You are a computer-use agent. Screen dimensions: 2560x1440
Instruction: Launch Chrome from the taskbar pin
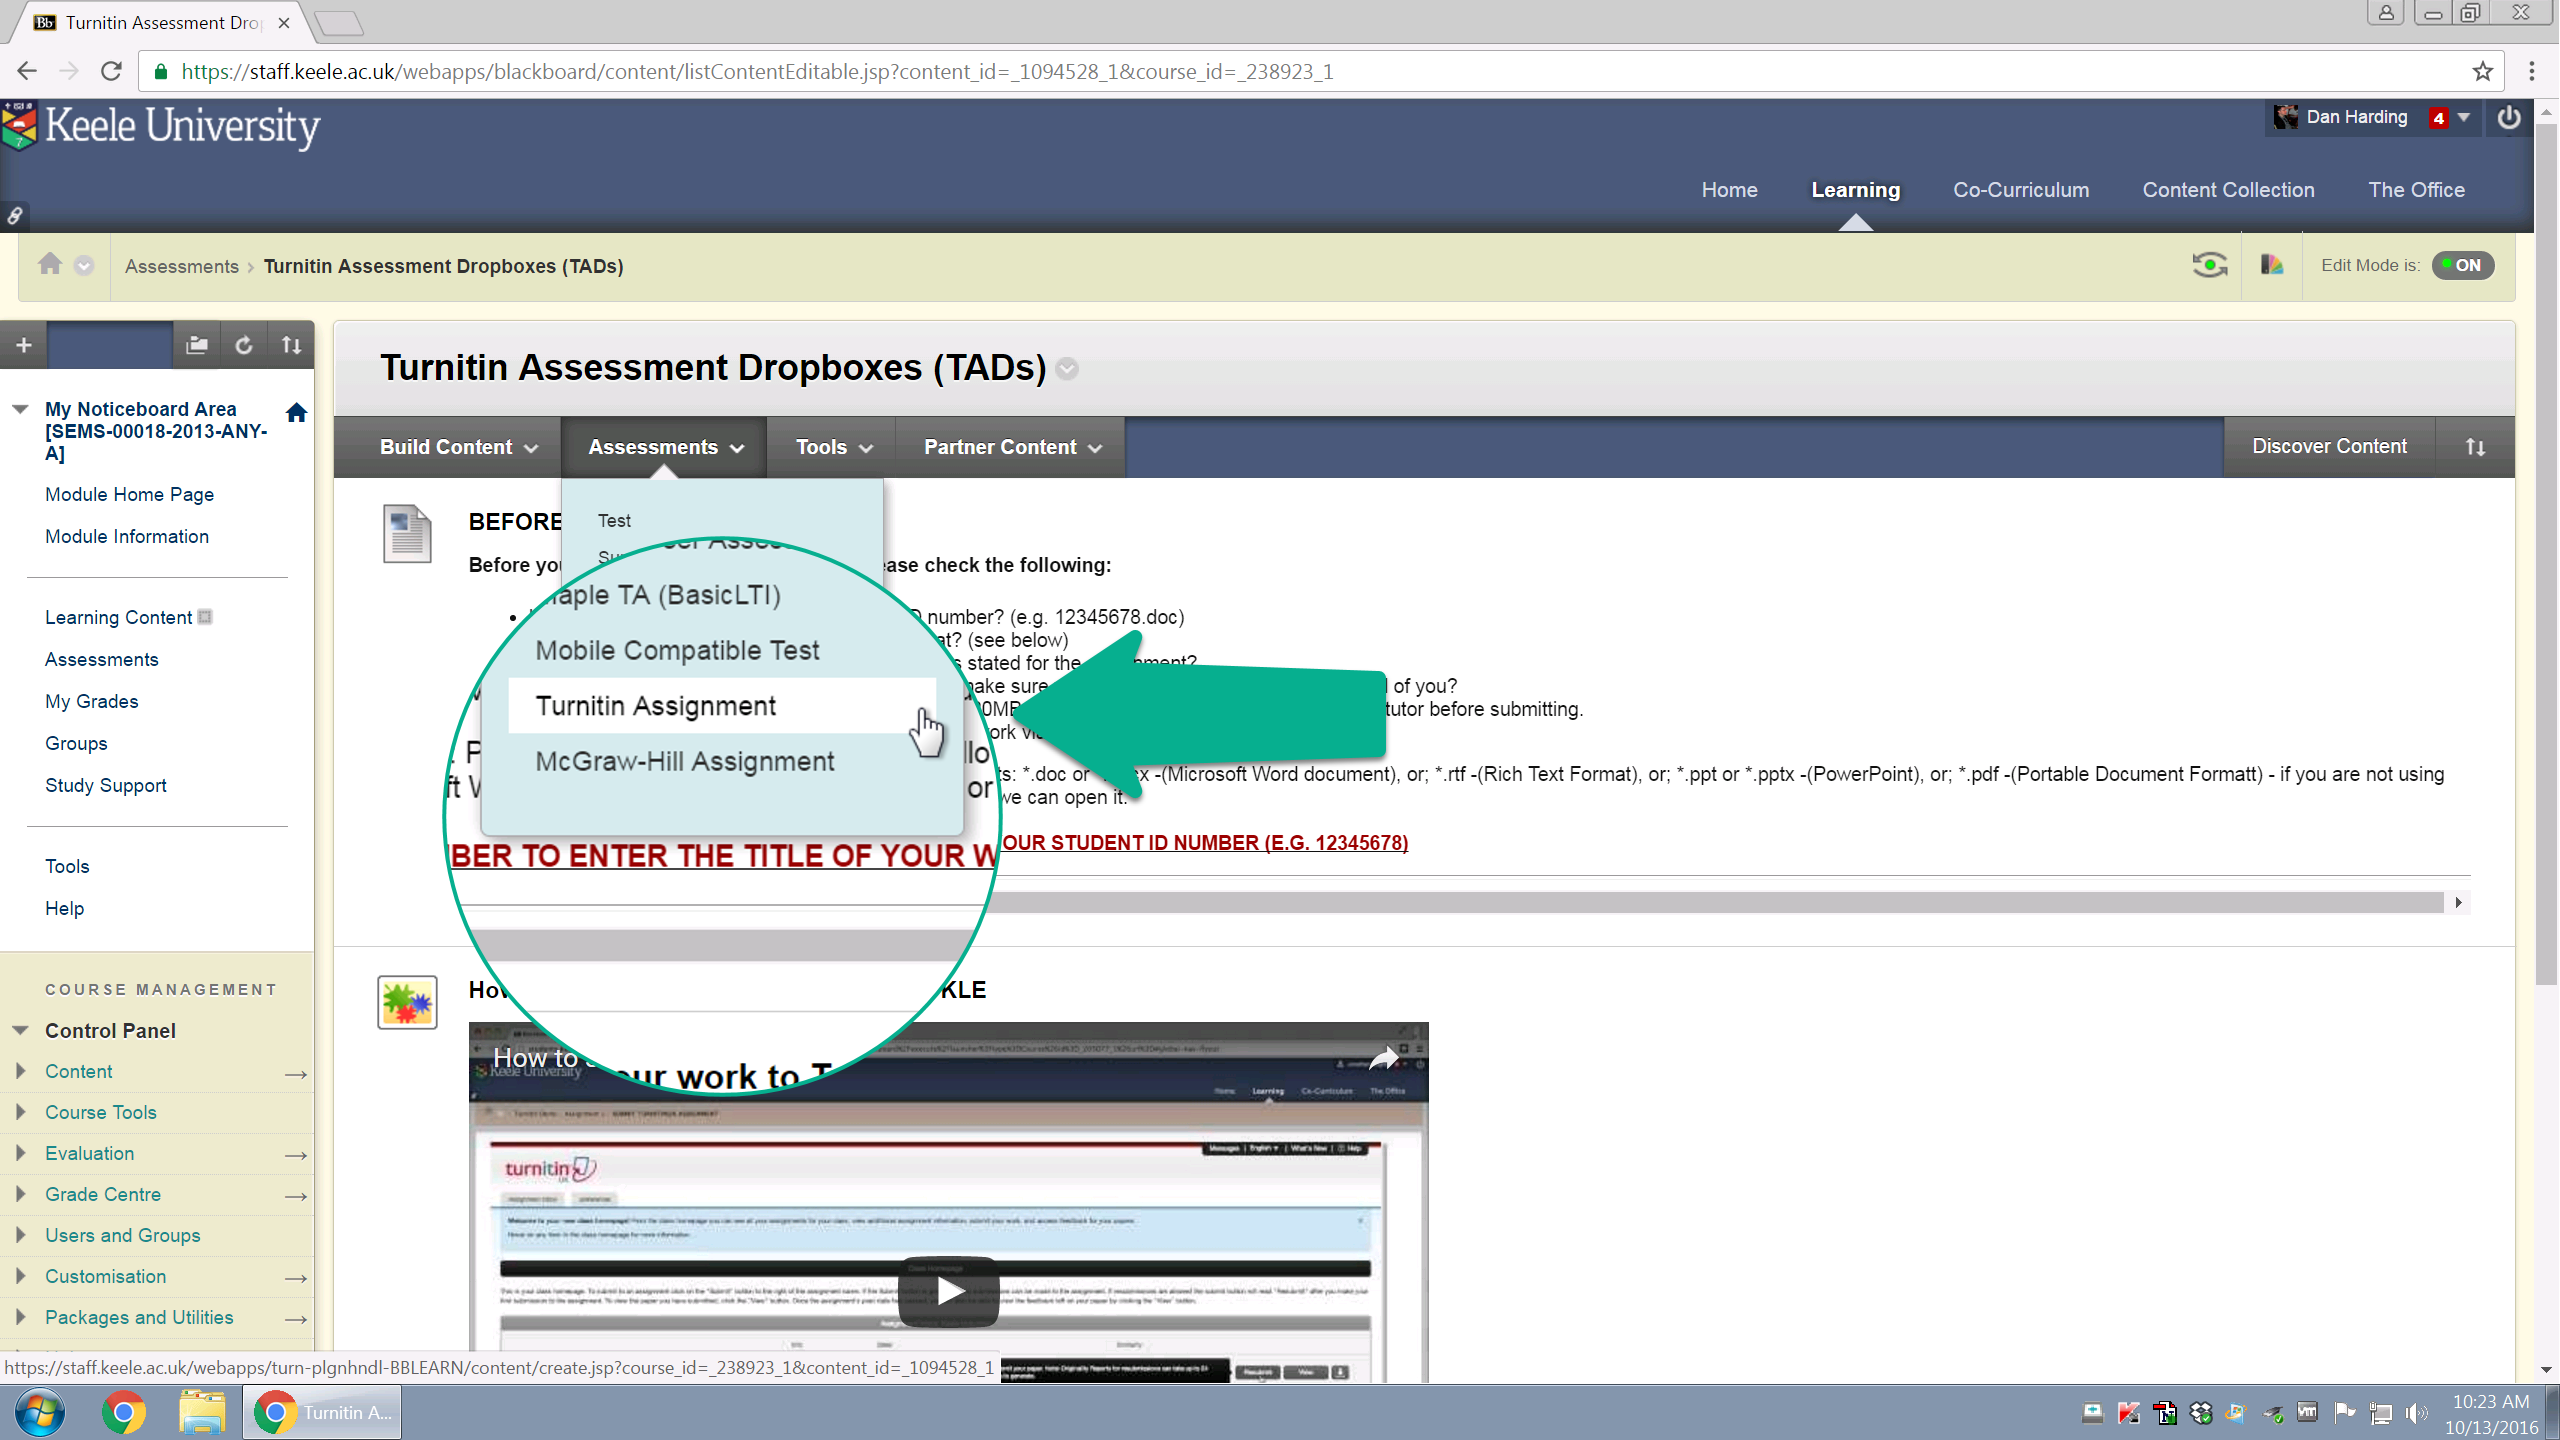point(124,1413)
